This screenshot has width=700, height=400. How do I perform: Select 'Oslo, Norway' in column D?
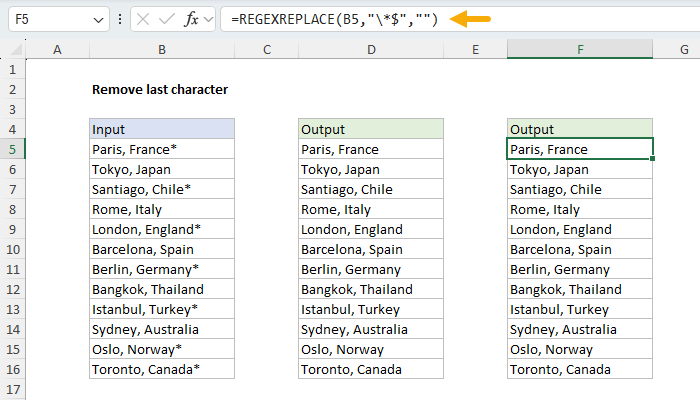[x=371, y=350]
